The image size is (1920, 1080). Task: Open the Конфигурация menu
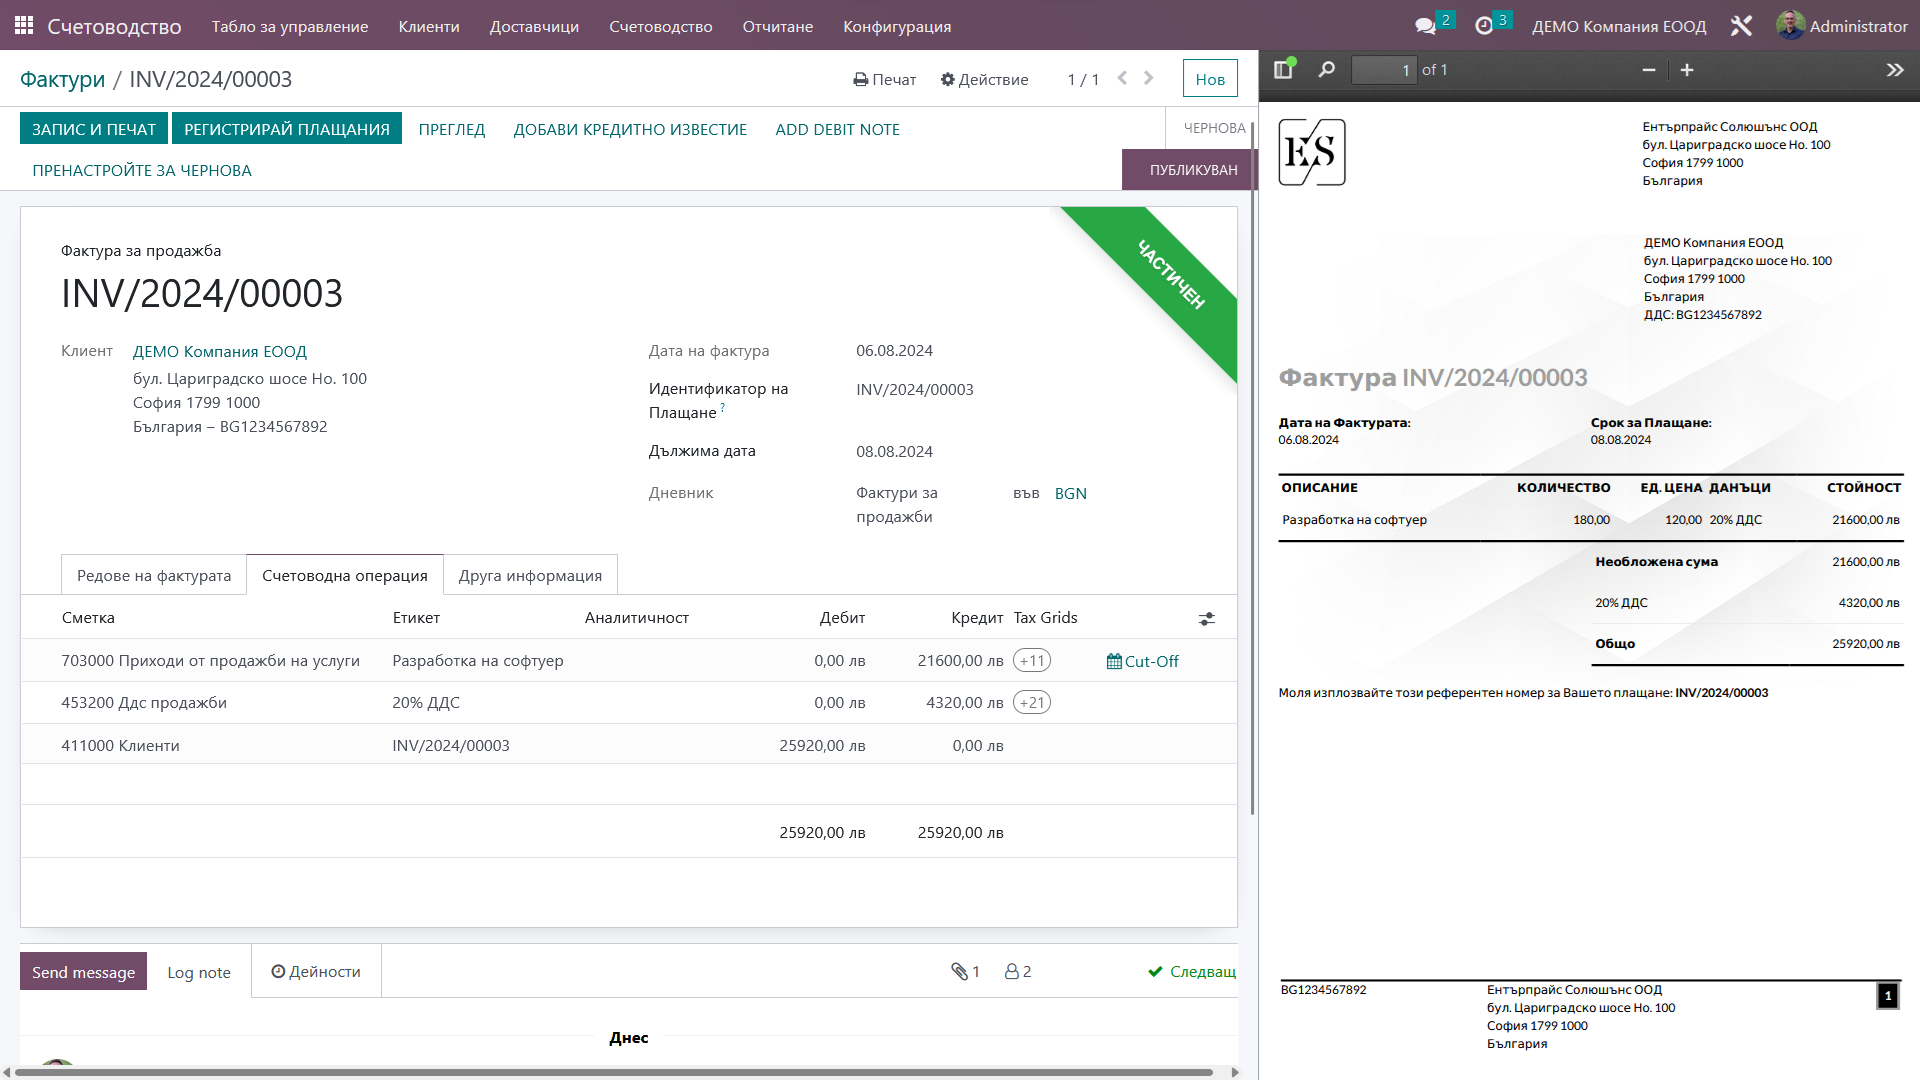click(x=897, y=26)
